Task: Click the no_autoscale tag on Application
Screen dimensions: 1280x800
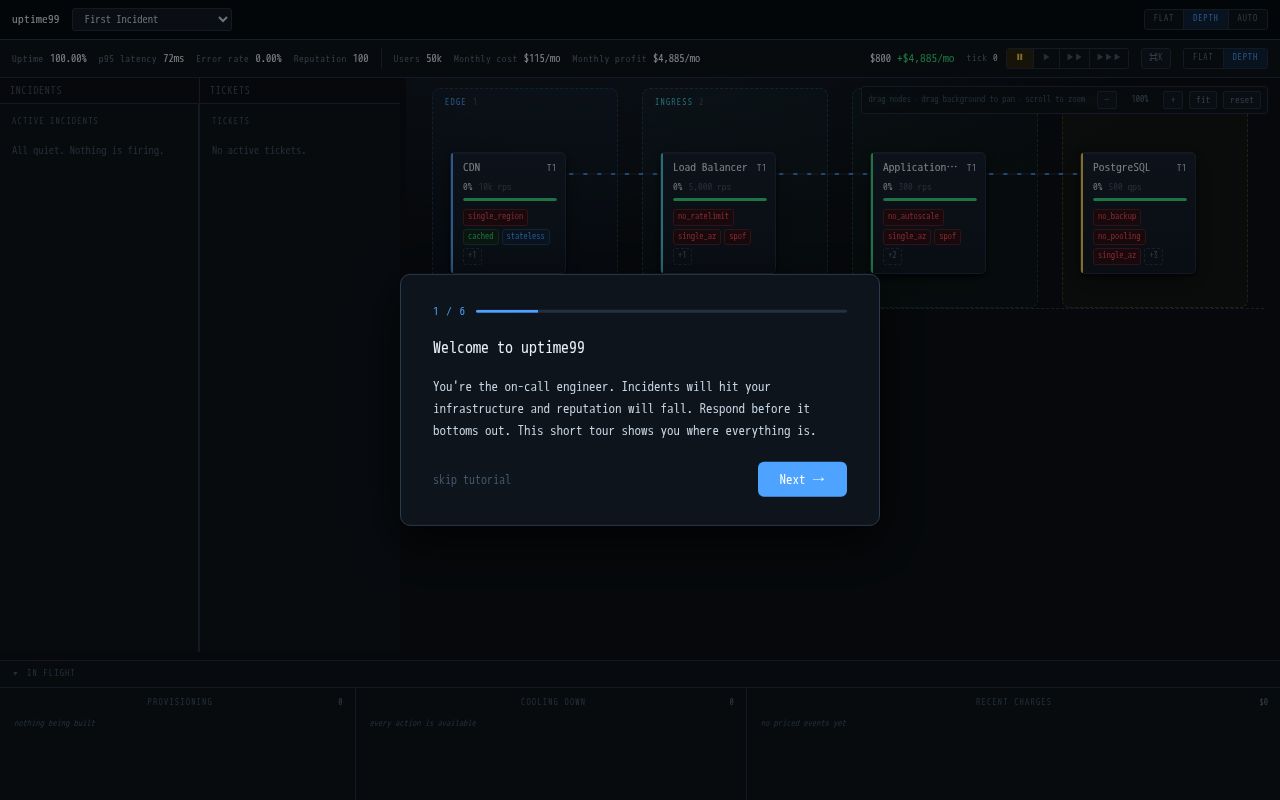Action: [x=913, y=217]
